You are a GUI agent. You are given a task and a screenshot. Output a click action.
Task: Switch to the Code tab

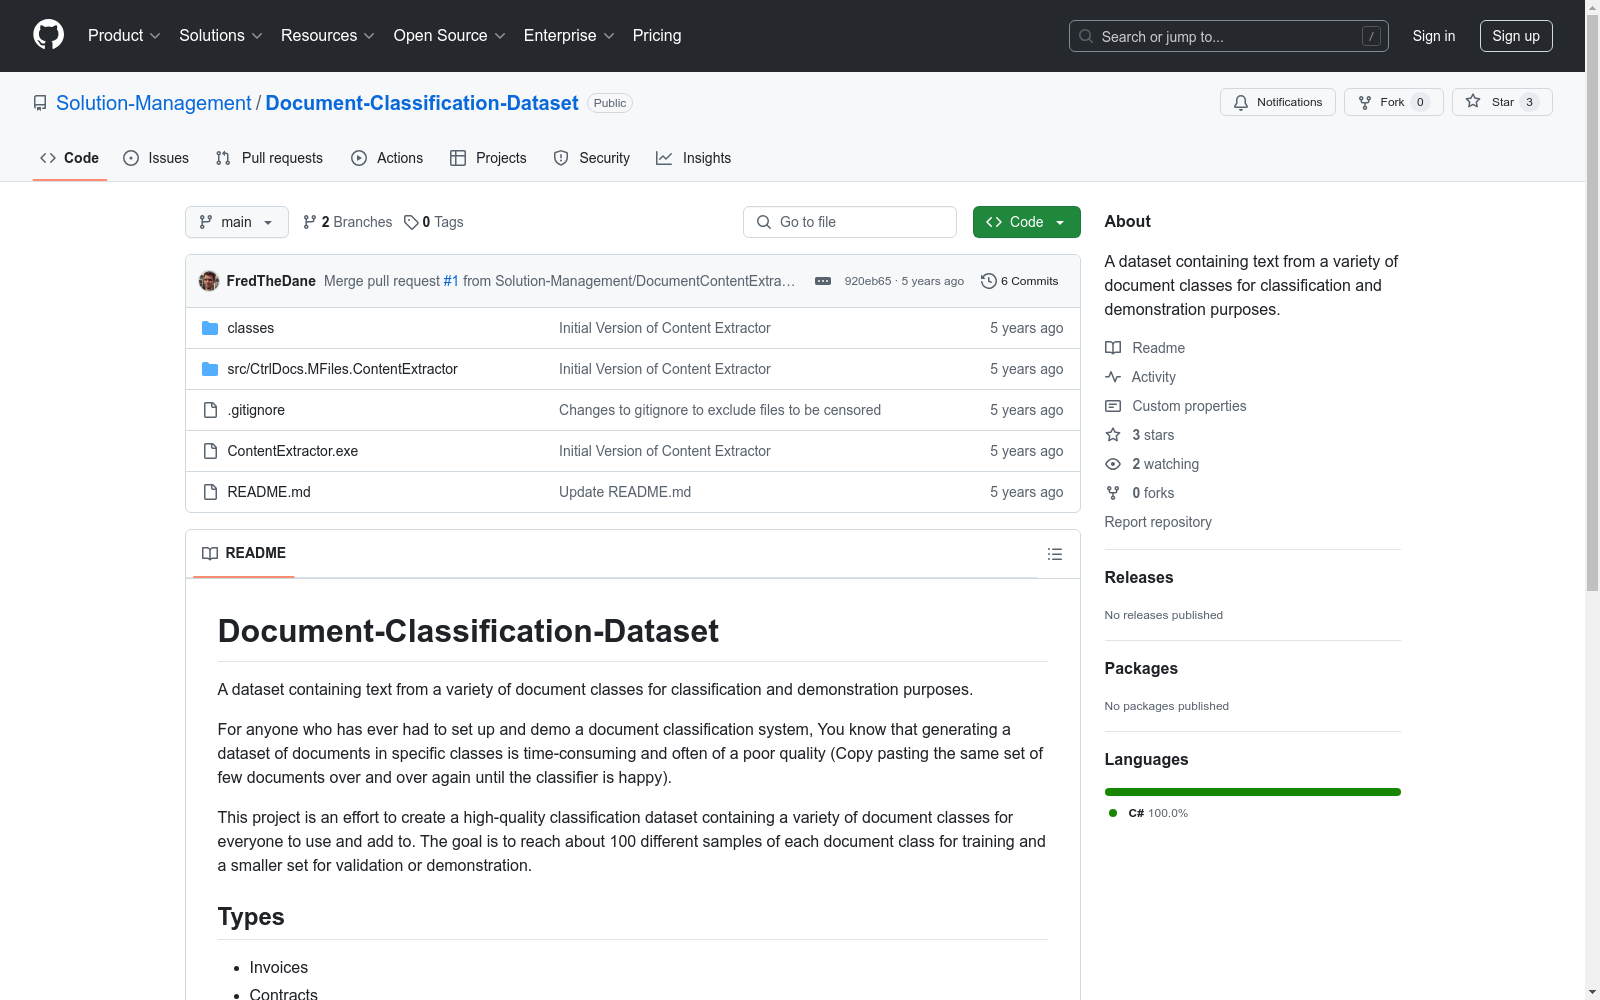pos(70,158)
